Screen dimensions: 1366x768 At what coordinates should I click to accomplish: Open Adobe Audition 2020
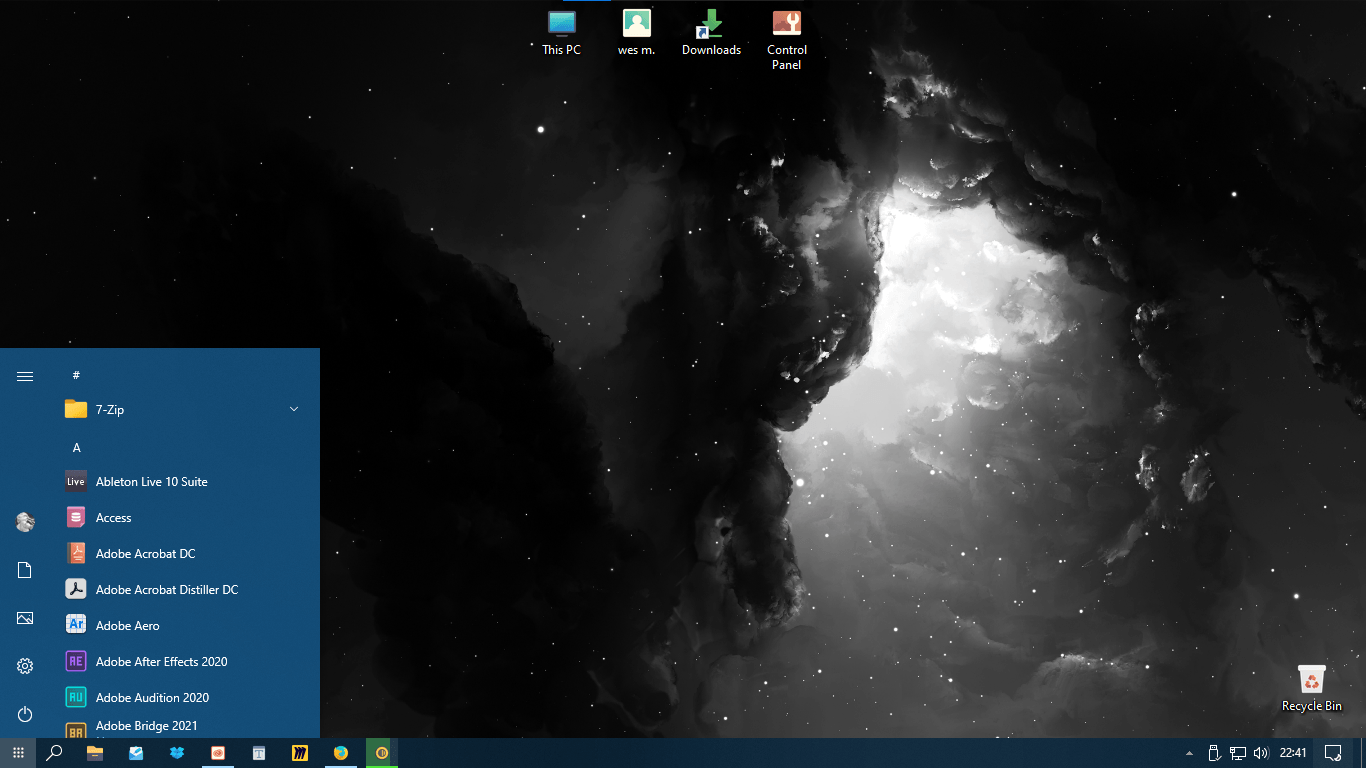tap(151, 698)
